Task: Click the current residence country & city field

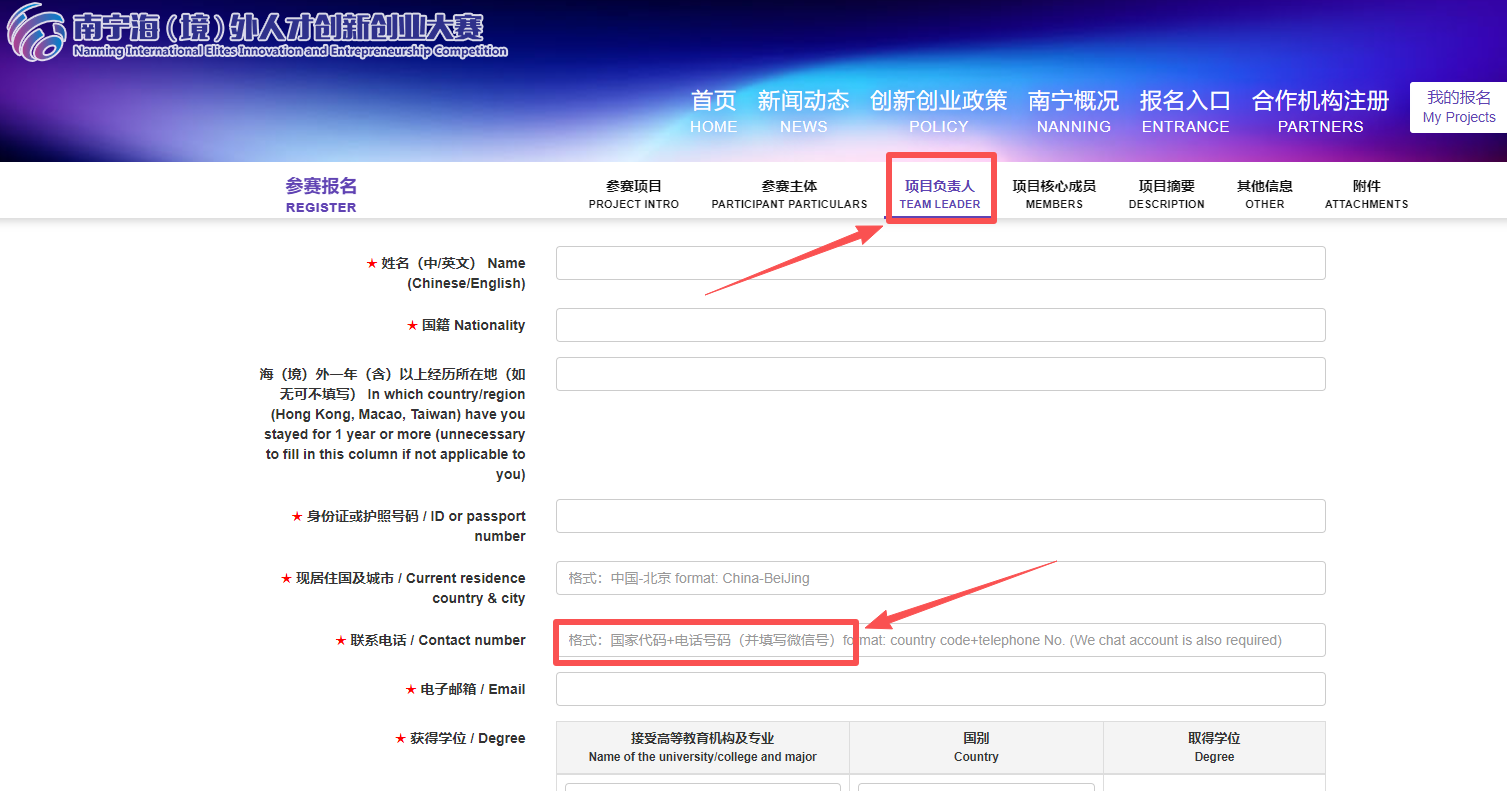Action: (x=940, y=578)
